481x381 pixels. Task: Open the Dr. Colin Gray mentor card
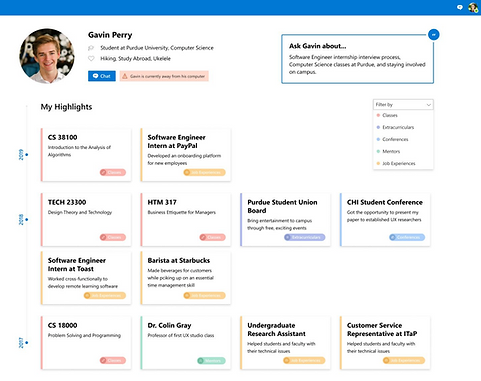point(186,343)
